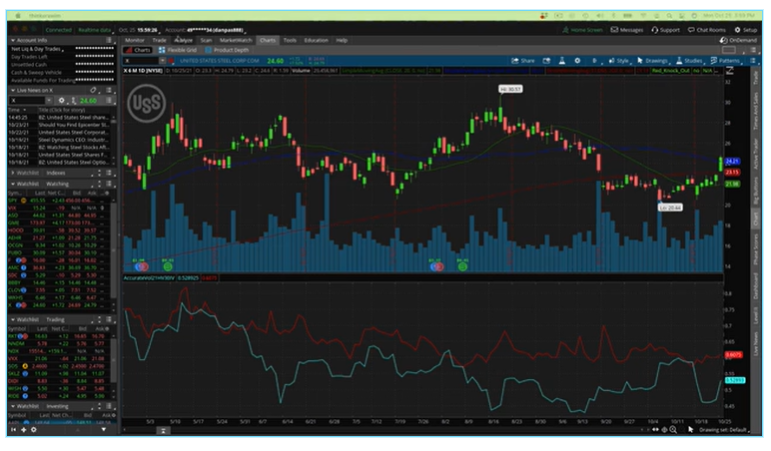Open the Drawings pointer tool menu
Viewport: 771px width, 451px height.
[652, 60]
